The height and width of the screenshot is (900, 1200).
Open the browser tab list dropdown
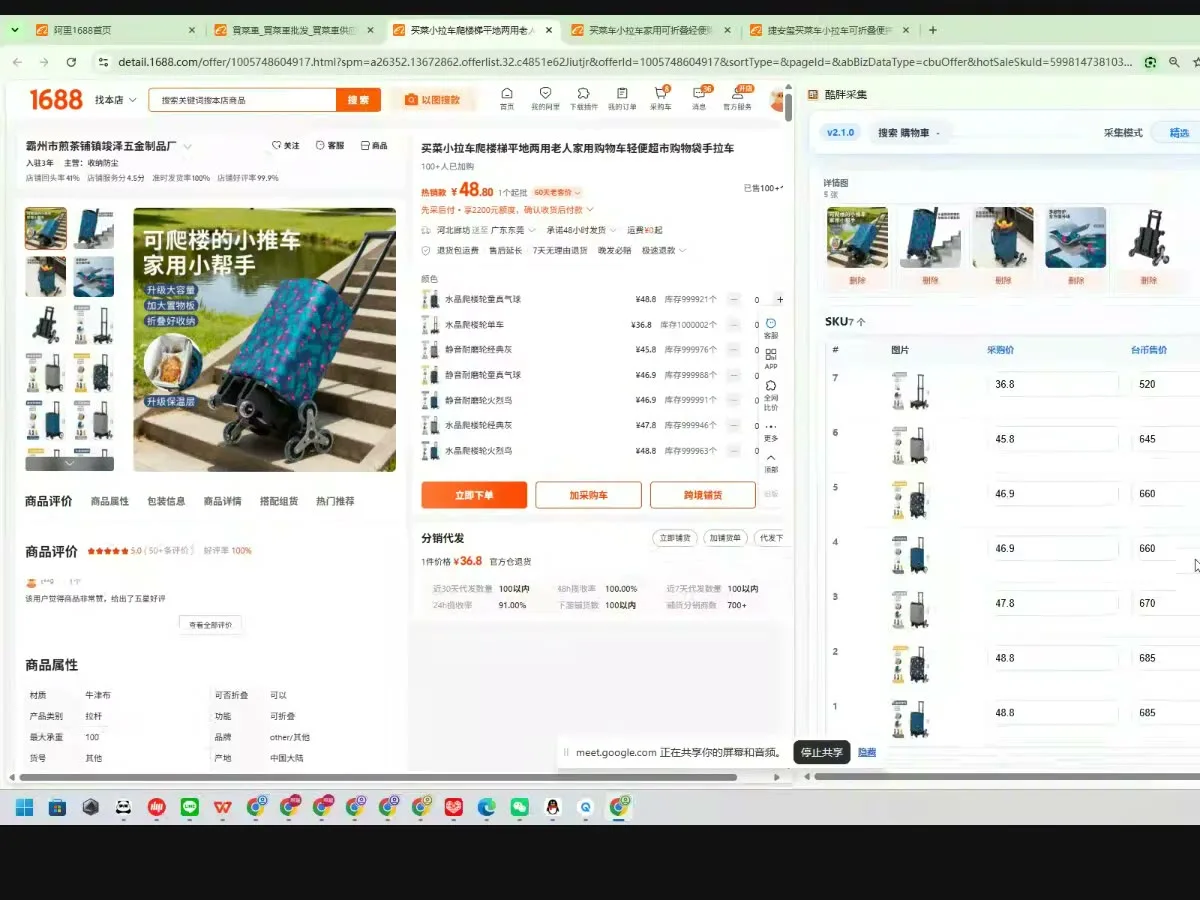14,30
